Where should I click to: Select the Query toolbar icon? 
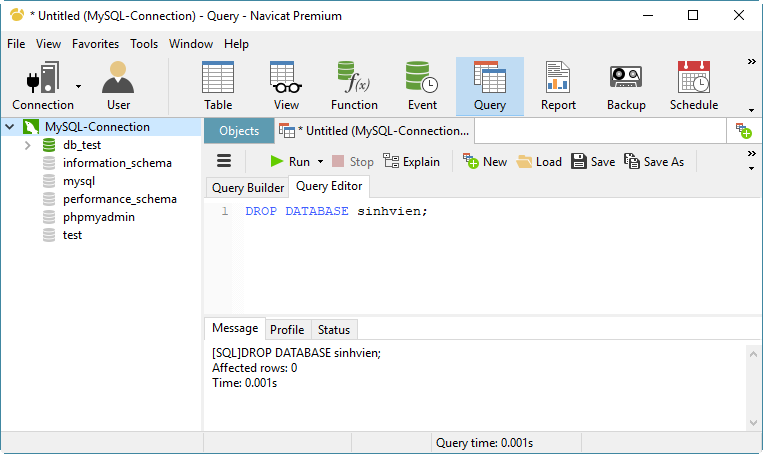click(490, 86)
